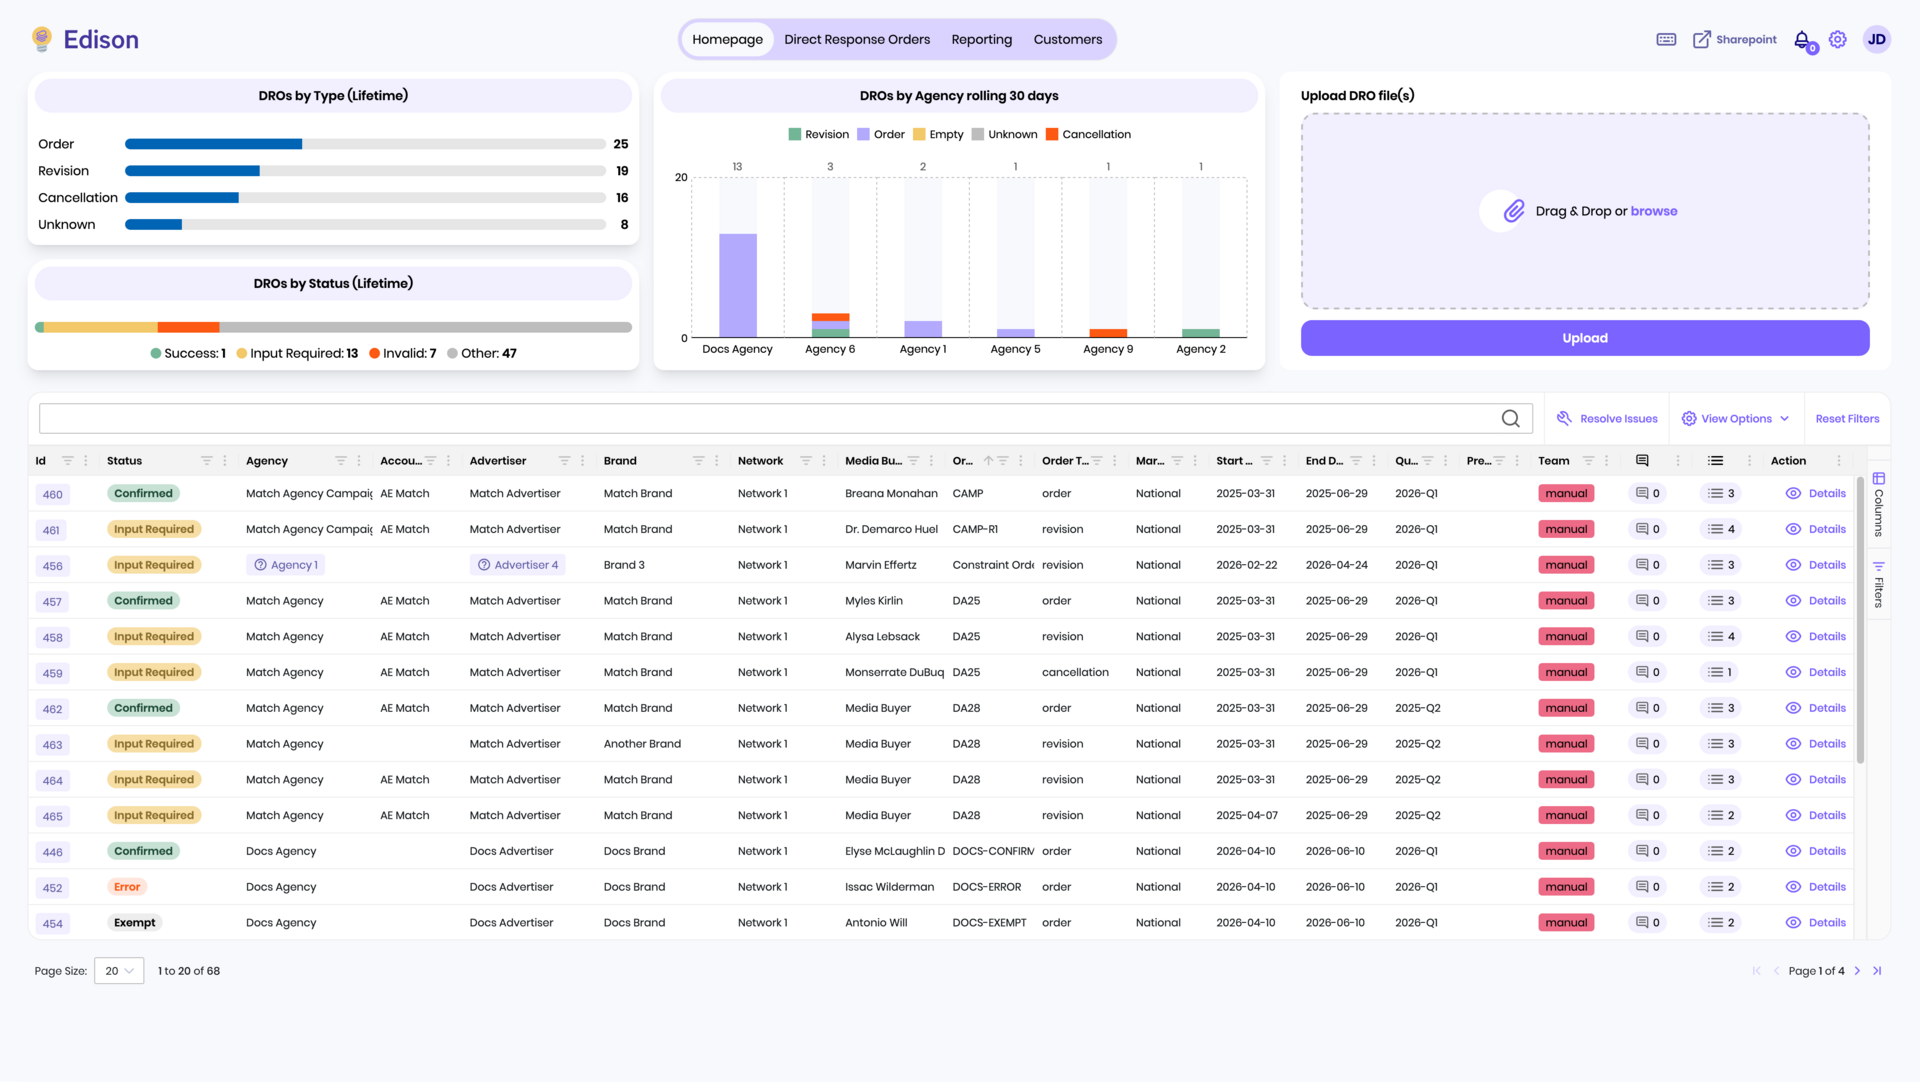The width and height of the screenshot is (1920, 1082).
Task: Click the search magnifier icon
Action: (1510, 418)
